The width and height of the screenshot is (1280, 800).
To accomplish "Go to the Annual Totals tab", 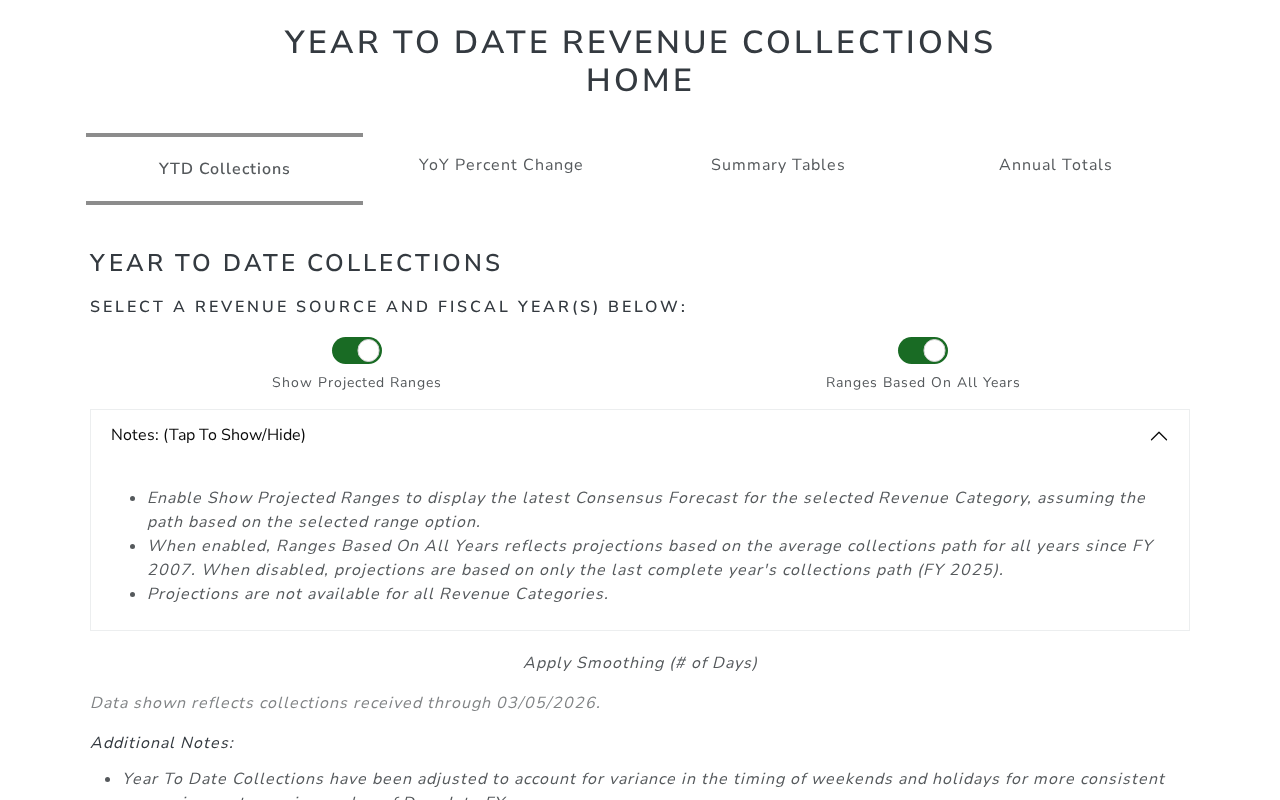I will point(1055,165).
